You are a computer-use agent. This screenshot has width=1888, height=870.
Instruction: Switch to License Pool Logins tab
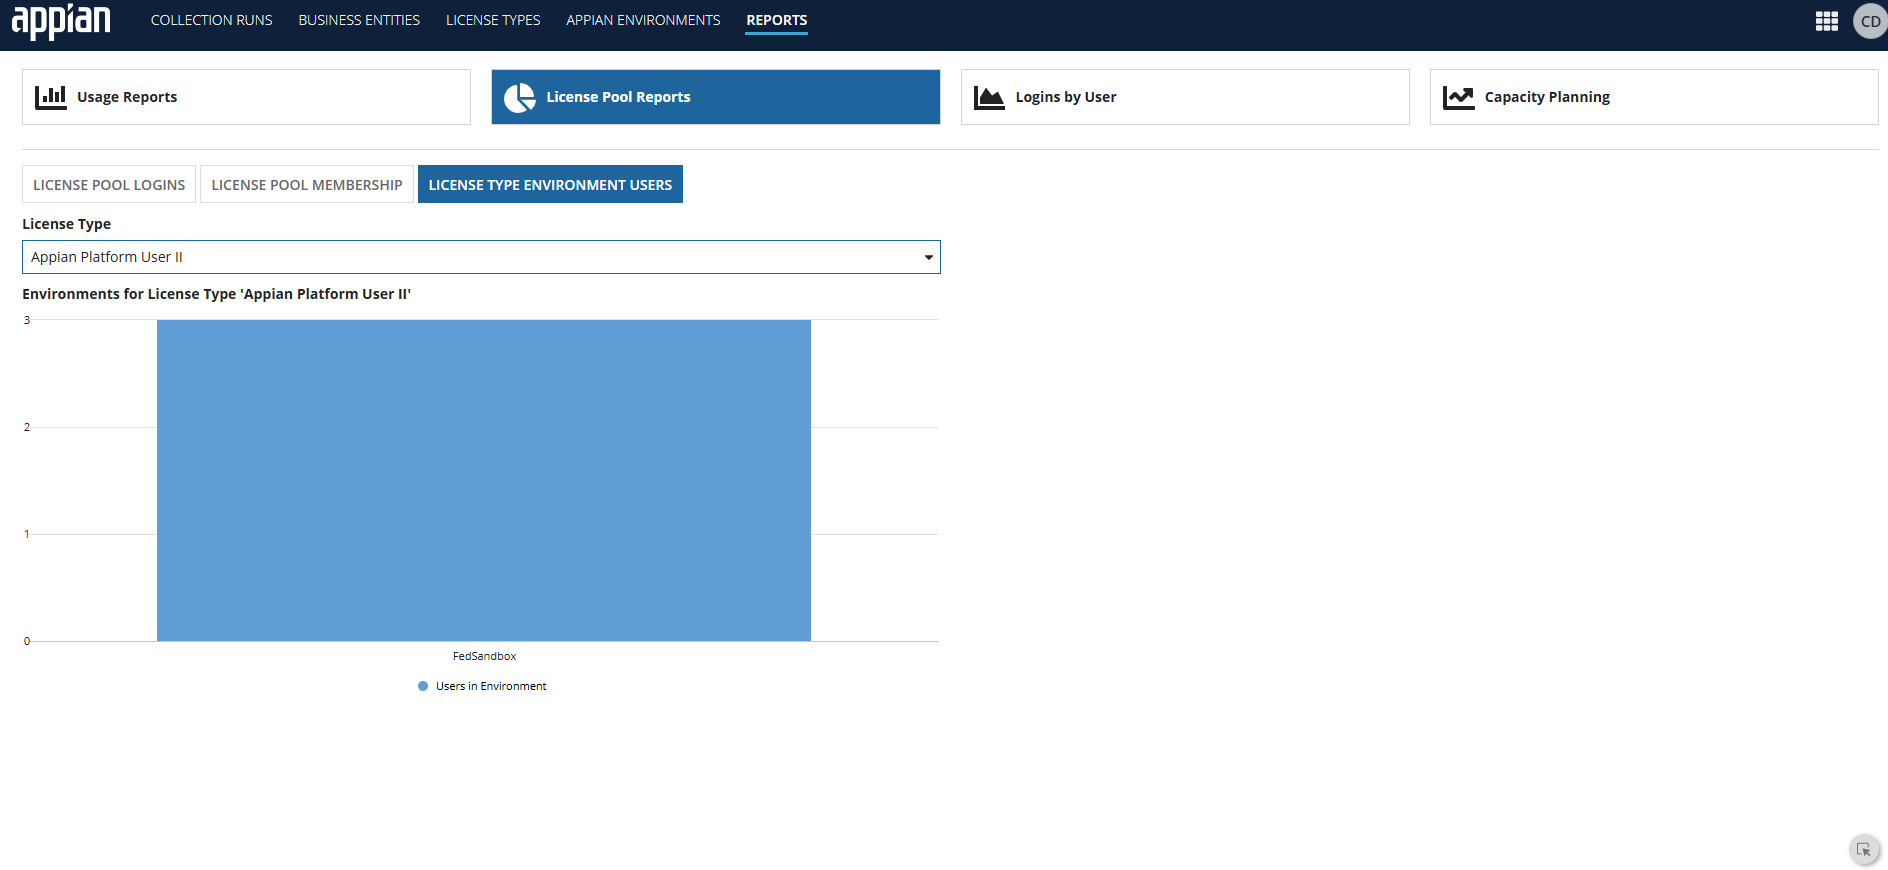coord(109,185)
